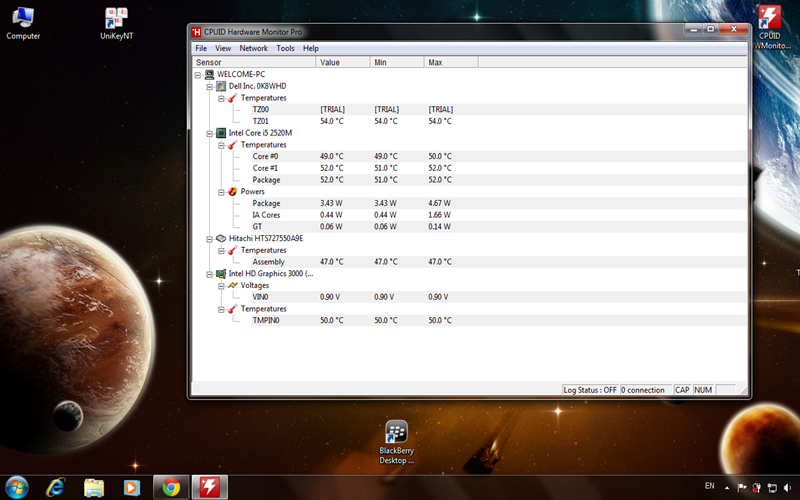This screenshot has width=800, height=500.
Task: Open Windows Media Player from the taskbar
Action: 132,488
